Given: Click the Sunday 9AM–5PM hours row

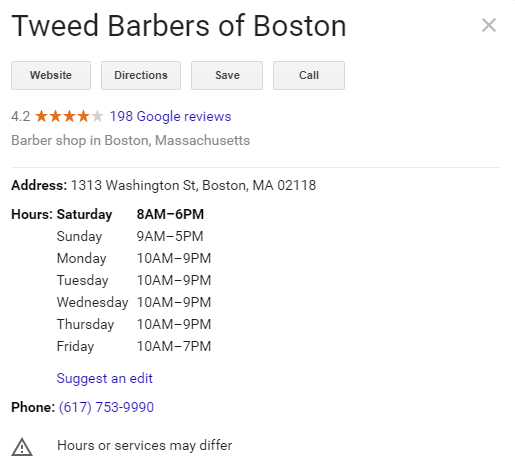Looking at the screenshot, I should coord(130,236).
